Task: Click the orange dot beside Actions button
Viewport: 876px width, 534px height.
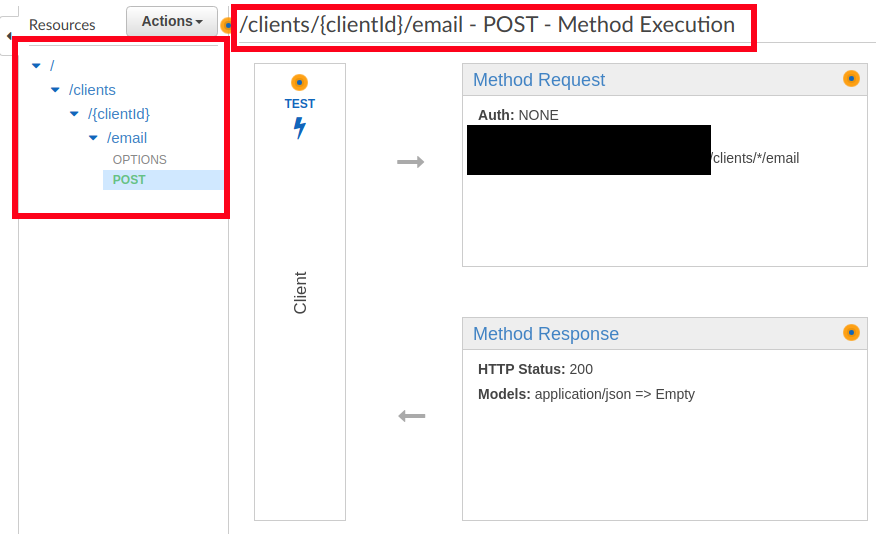Action: click(x=226, y=25)
